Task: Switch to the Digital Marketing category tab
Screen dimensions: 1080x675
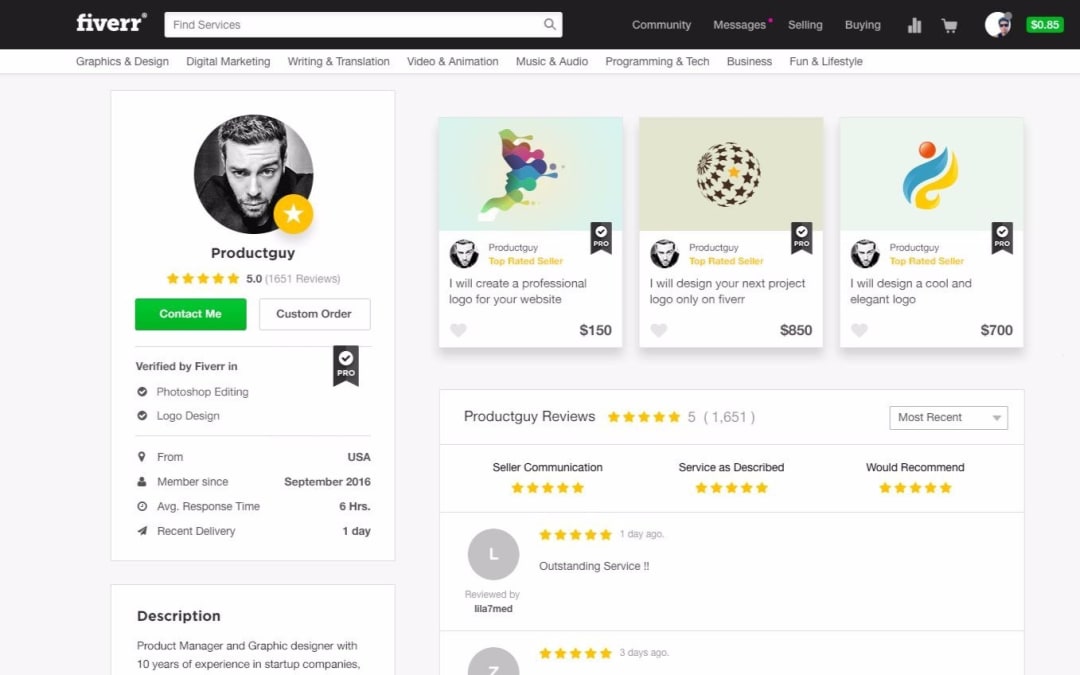Action: [227, 61]
